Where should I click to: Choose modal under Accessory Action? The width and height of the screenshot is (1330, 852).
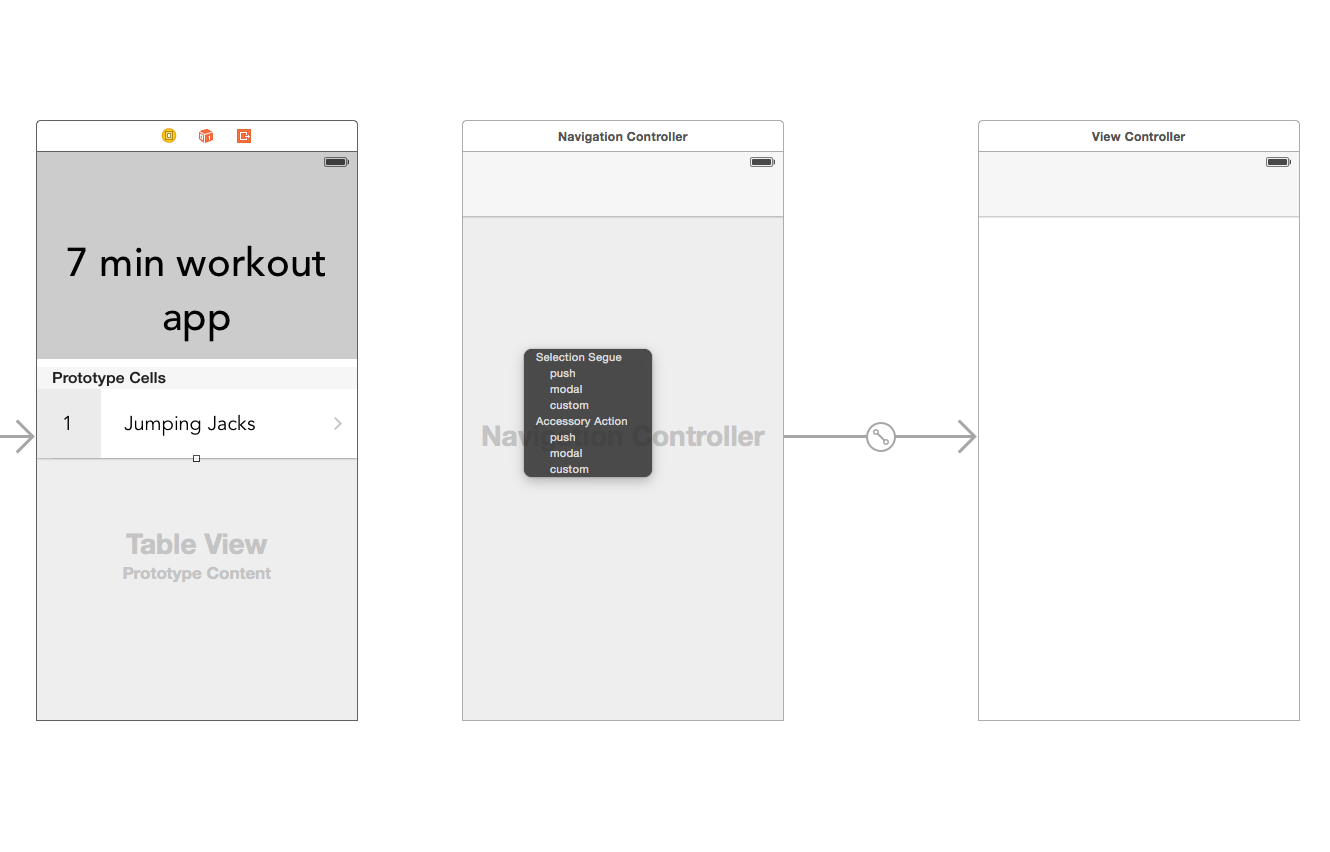(566, 454)
